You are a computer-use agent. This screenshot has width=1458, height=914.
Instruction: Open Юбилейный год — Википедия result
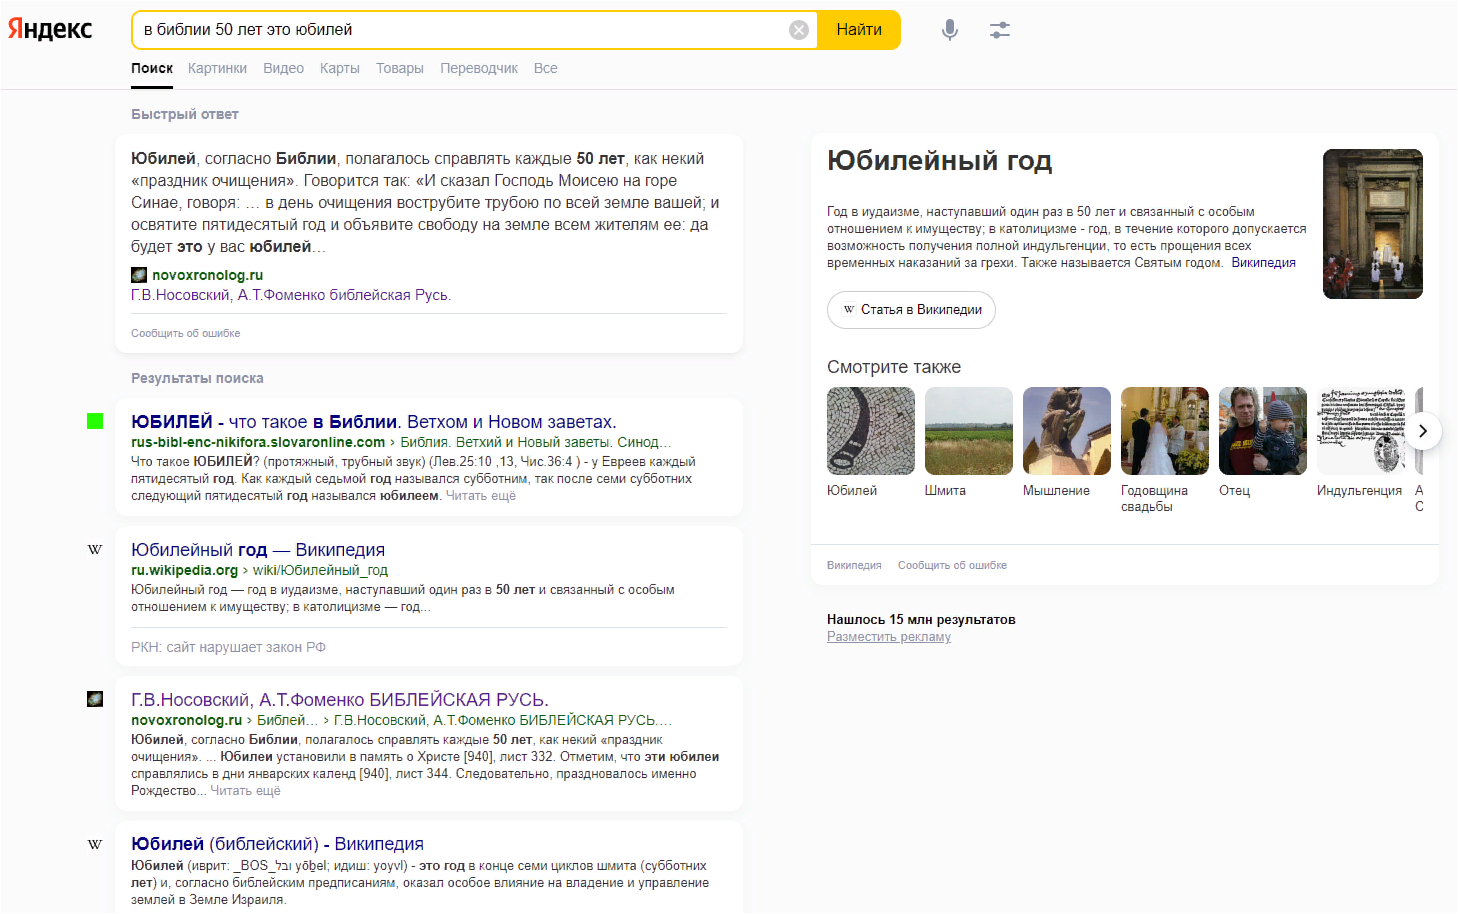258,550
